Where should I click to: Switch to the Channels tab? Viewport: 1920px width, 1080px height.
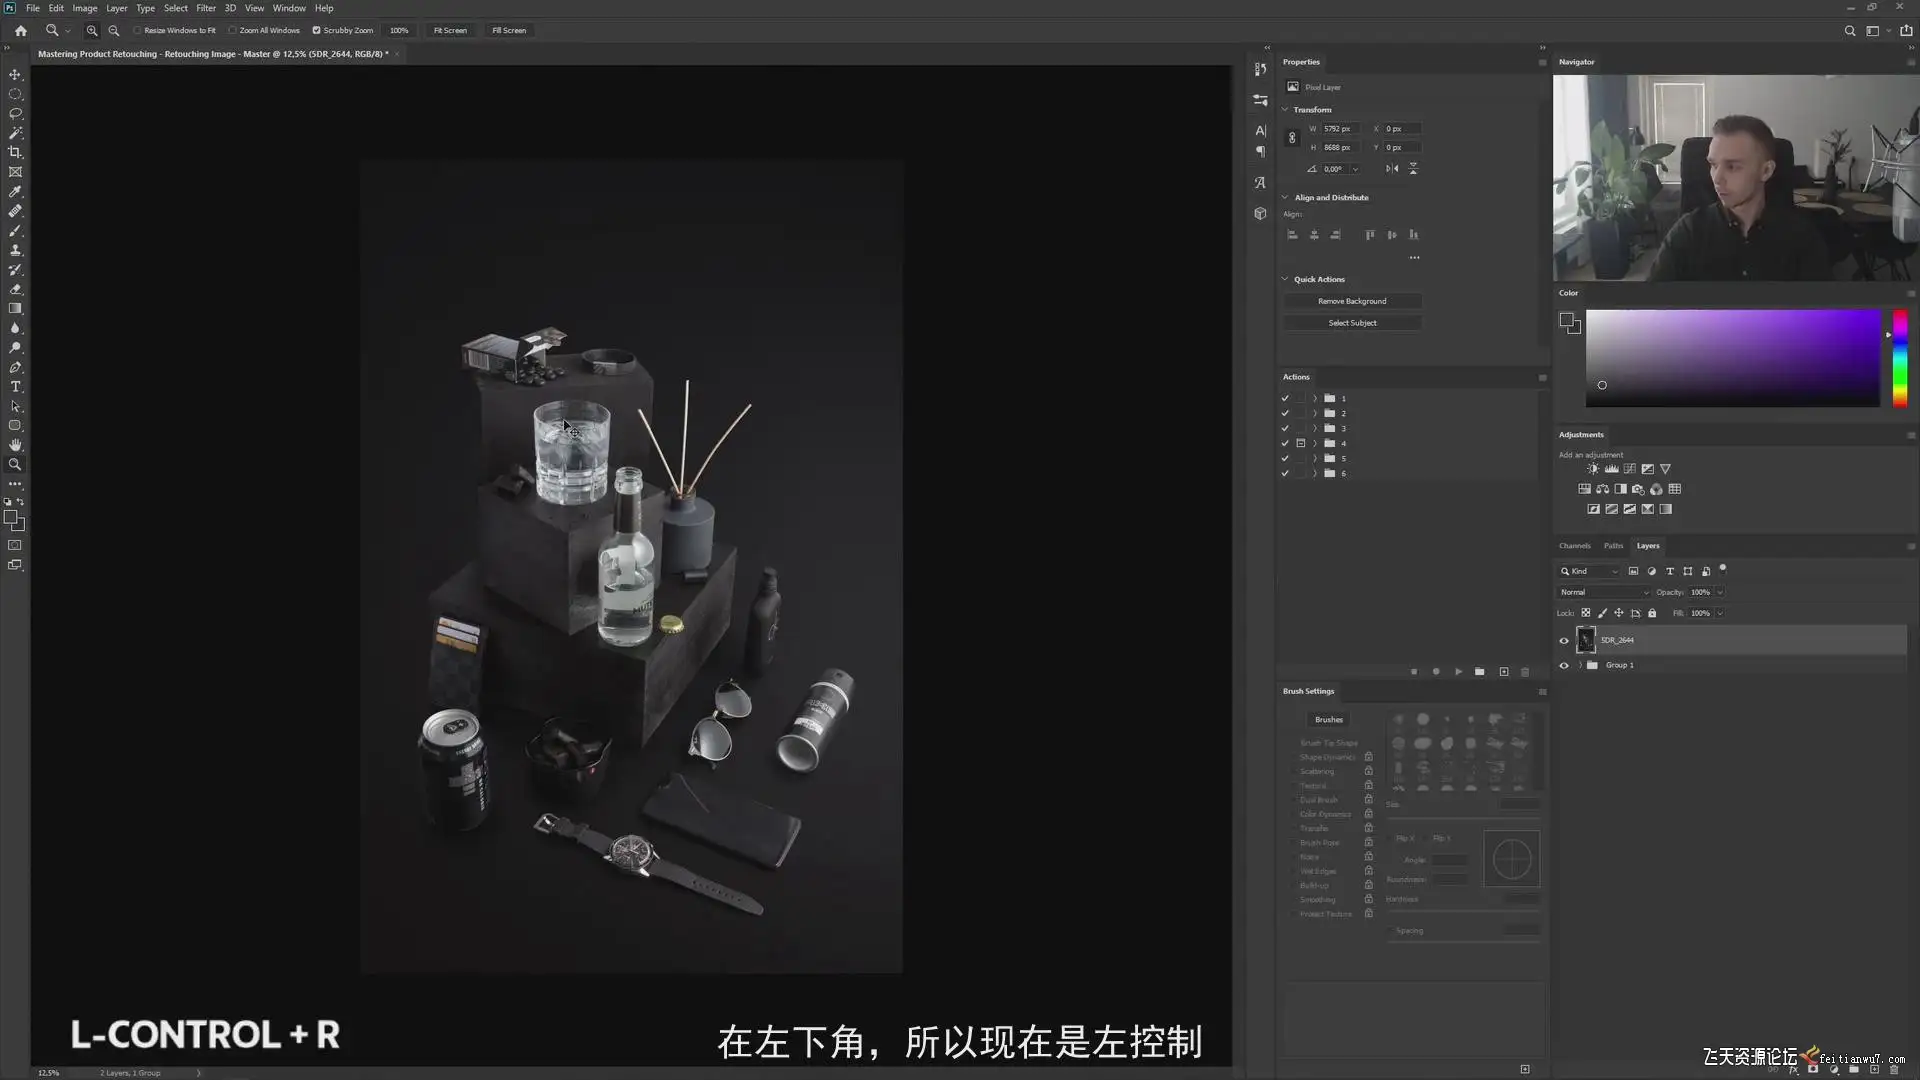[x=1574, y=546]
